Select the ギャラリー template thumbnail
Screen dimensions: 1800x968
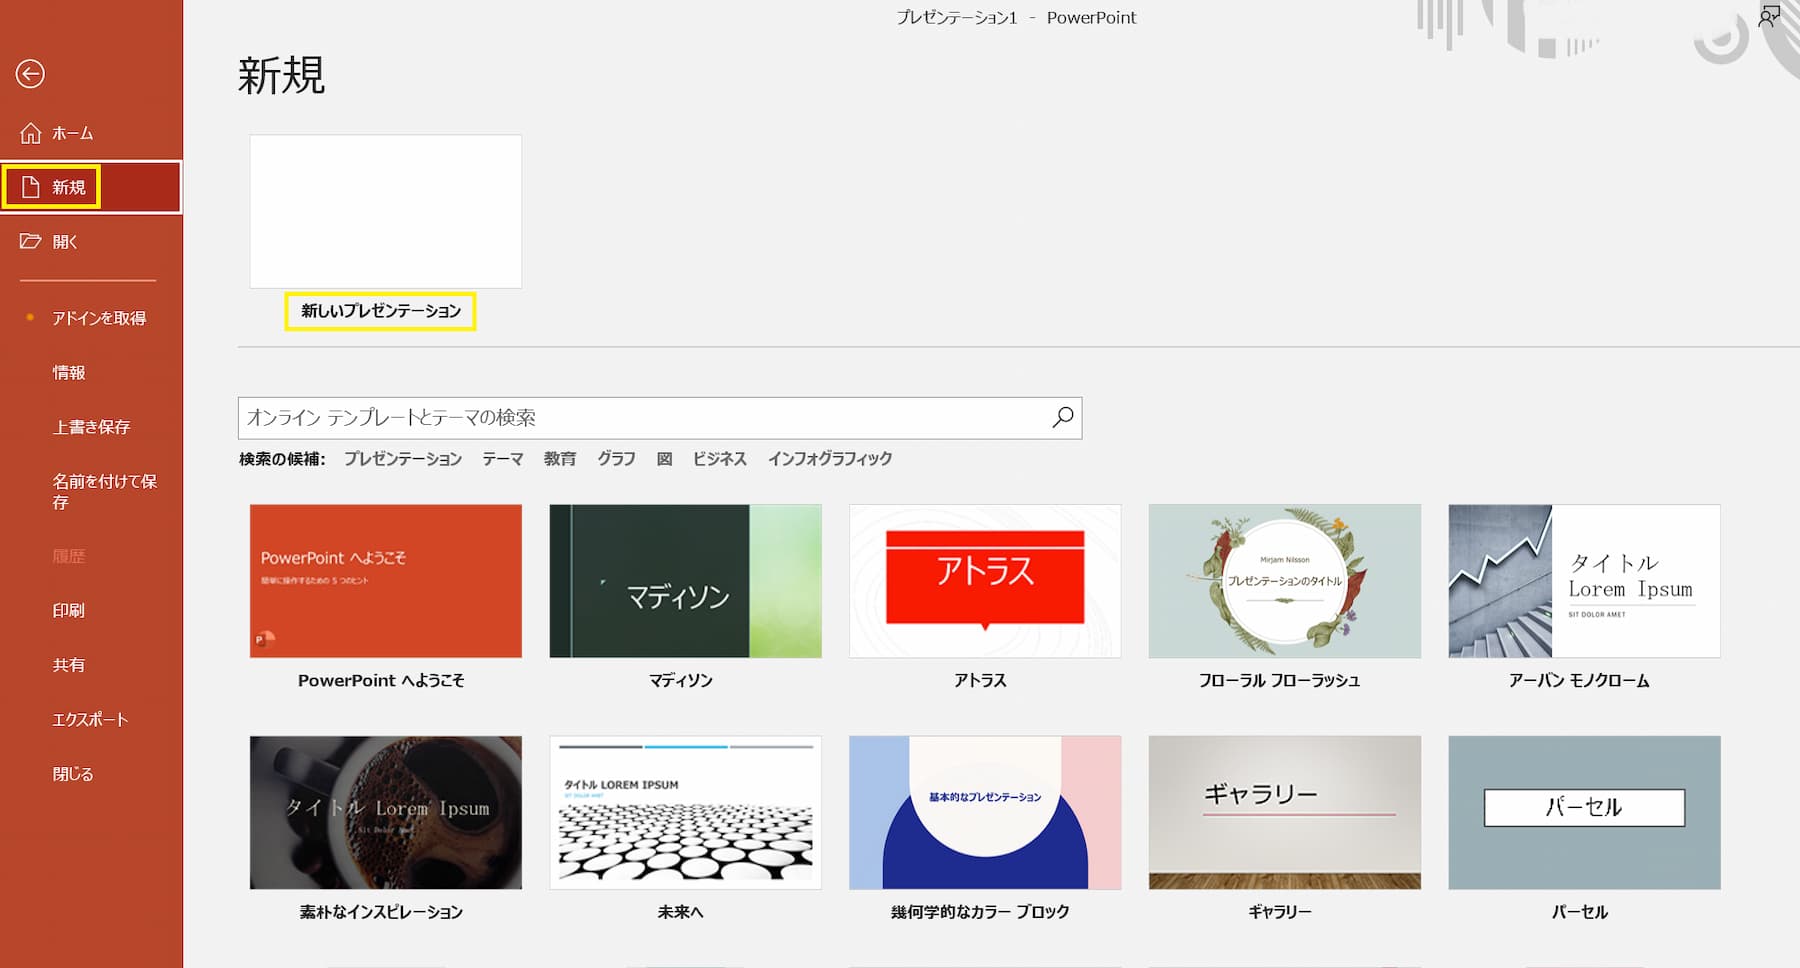pos(1285,813)
